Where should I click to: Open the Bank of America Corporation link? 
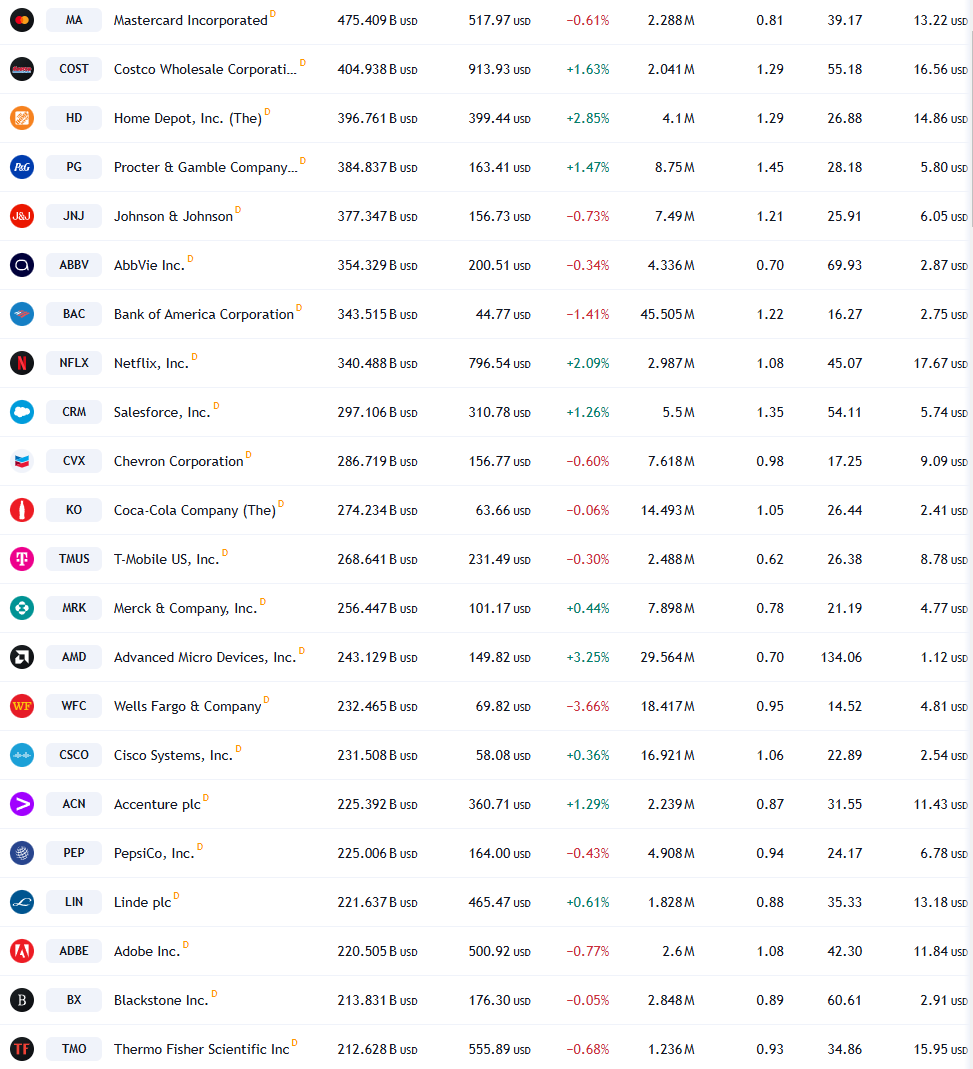coord(204,314)
